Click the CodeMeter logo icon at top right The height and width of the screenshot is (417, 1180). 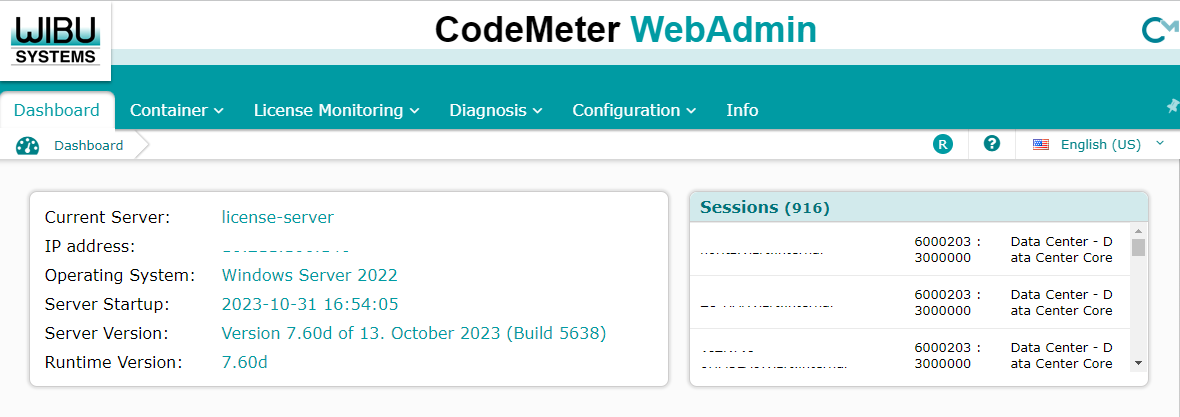click(x=1158, y=31)
